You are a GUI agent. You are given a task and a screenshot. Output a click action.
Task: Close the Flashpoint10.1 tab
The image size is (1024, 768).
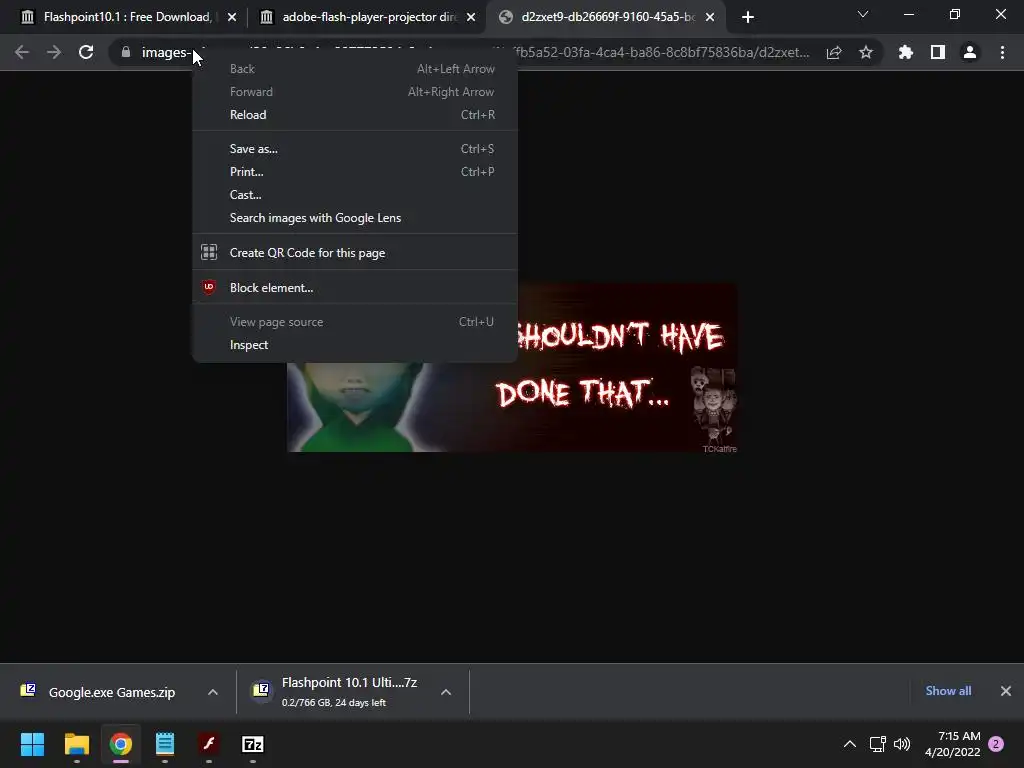tap(232, 17)
